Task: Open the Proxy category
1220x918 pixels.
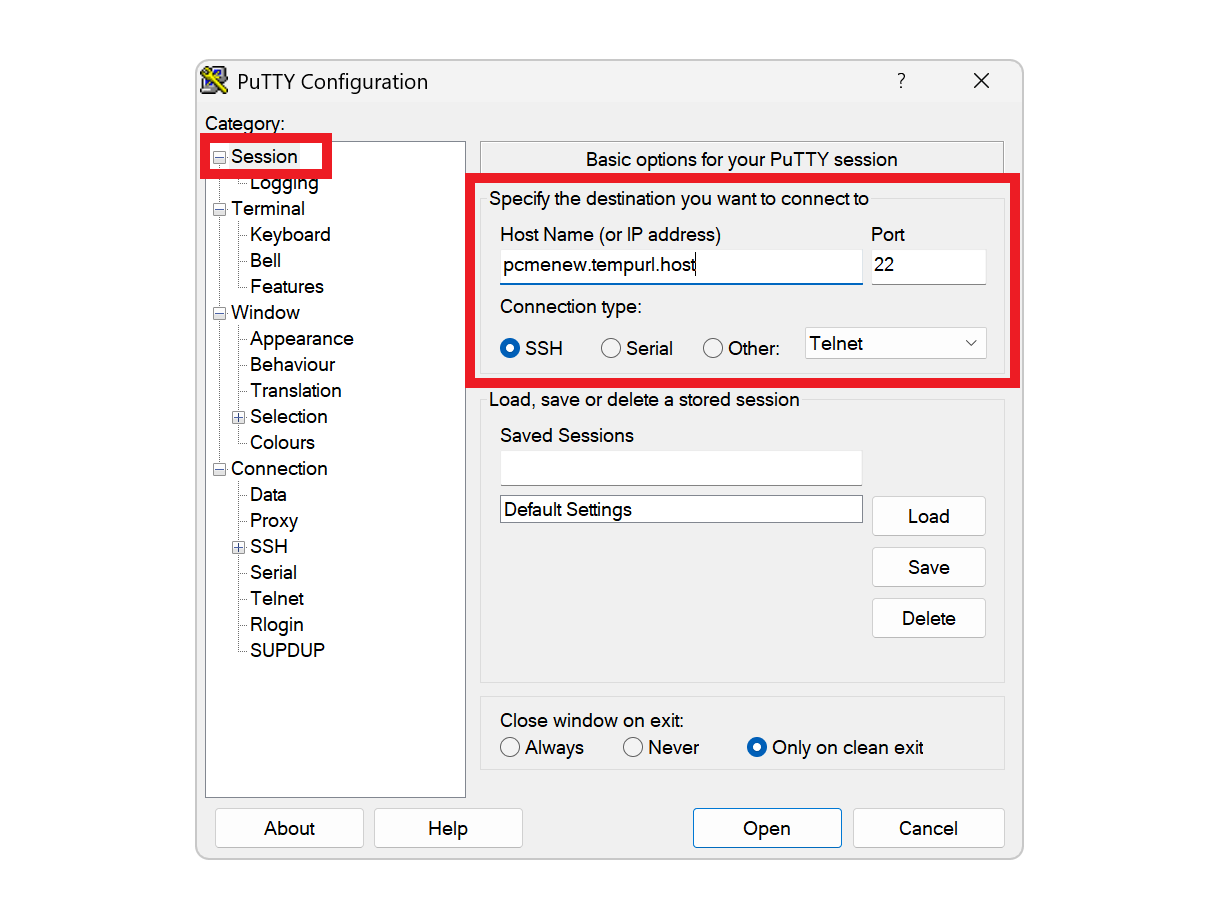Action: [274, 520]
